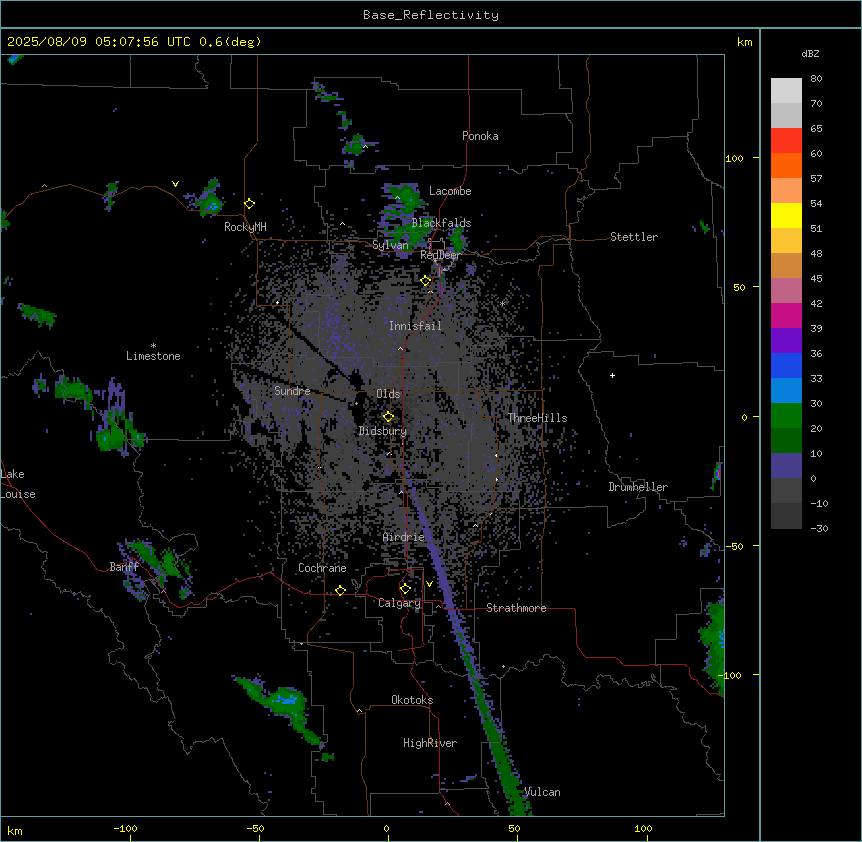Viewport: 862px width, 842px height.
Task: Click the Sylvan city label
Action: 390,245
